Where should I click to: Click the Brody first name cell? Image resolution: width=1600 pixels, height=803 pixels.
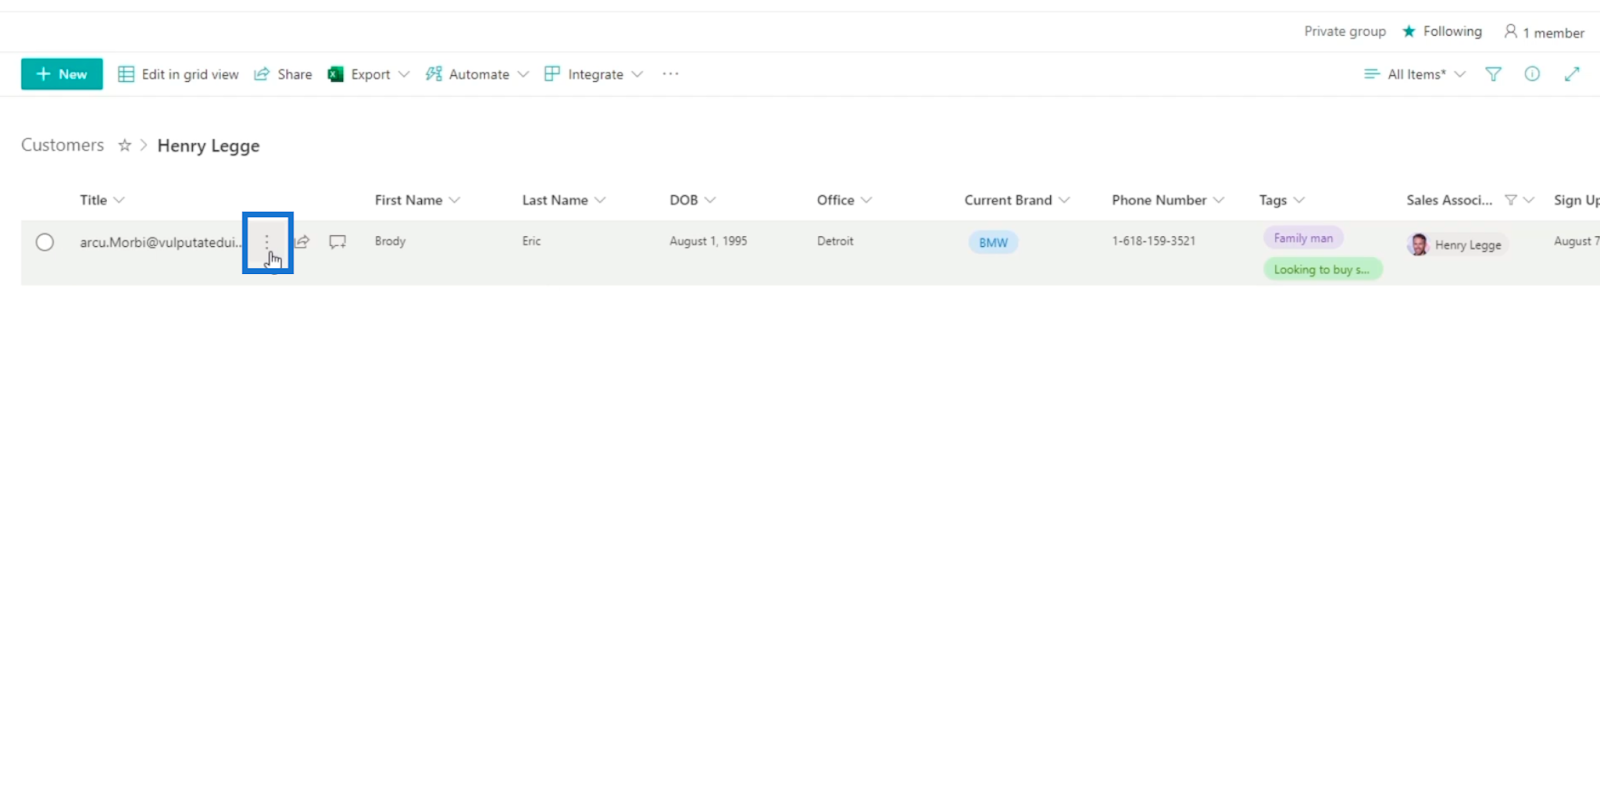pyautogui.click(x=390, y=241)
